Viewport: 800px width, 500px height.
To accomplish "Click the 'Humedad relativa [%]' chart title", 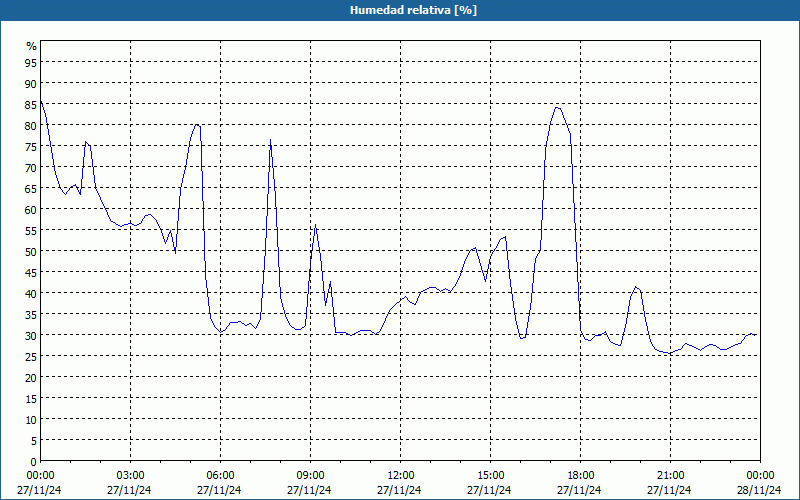I will (x=413, y=10).
